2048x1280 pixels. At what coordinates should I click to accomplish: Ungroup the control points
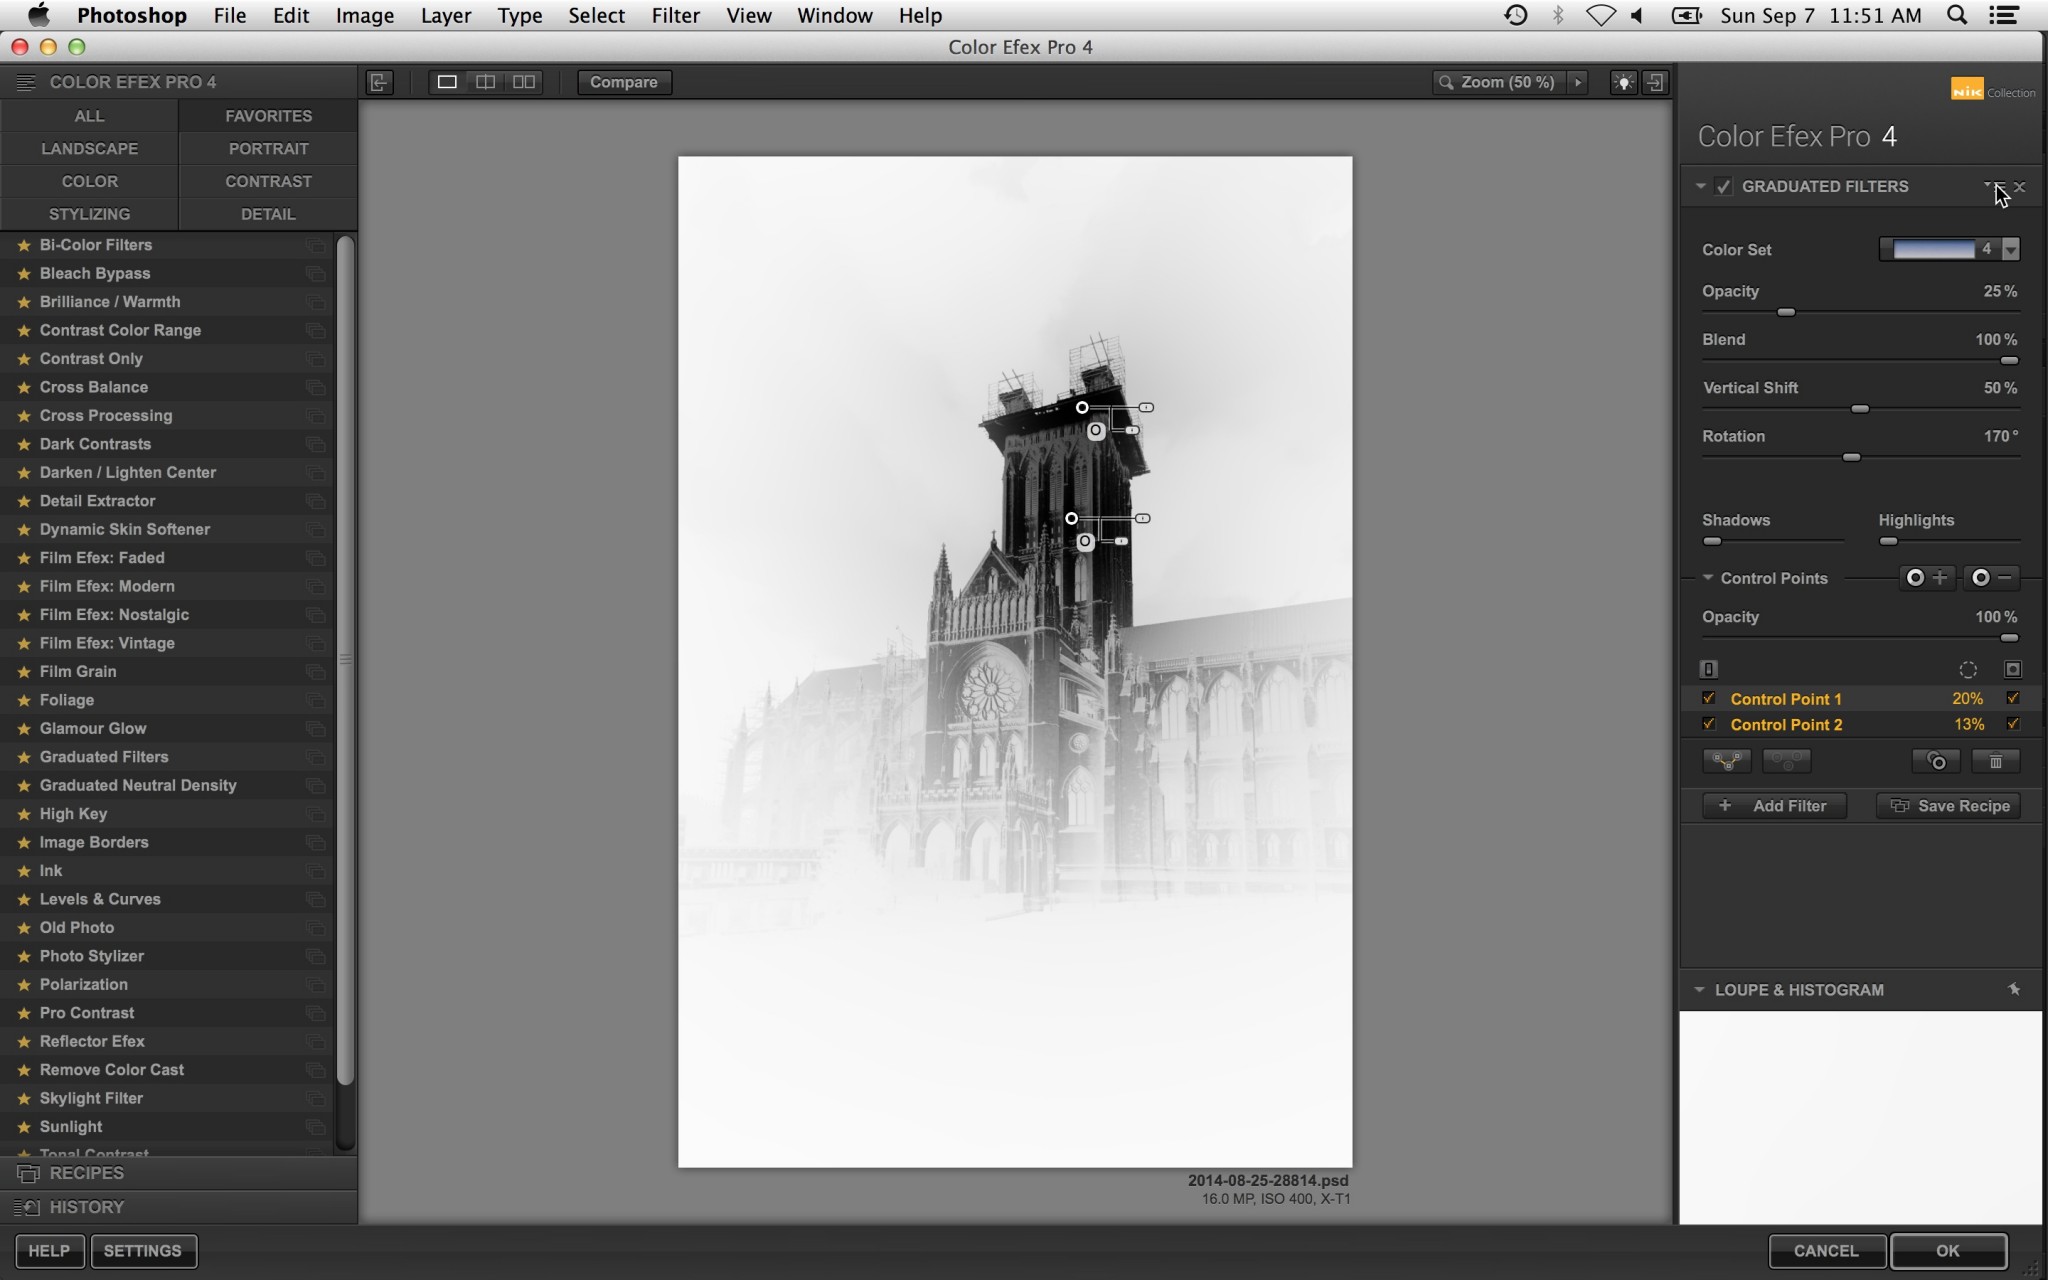pyautogui.click(x=1787, y=761)
